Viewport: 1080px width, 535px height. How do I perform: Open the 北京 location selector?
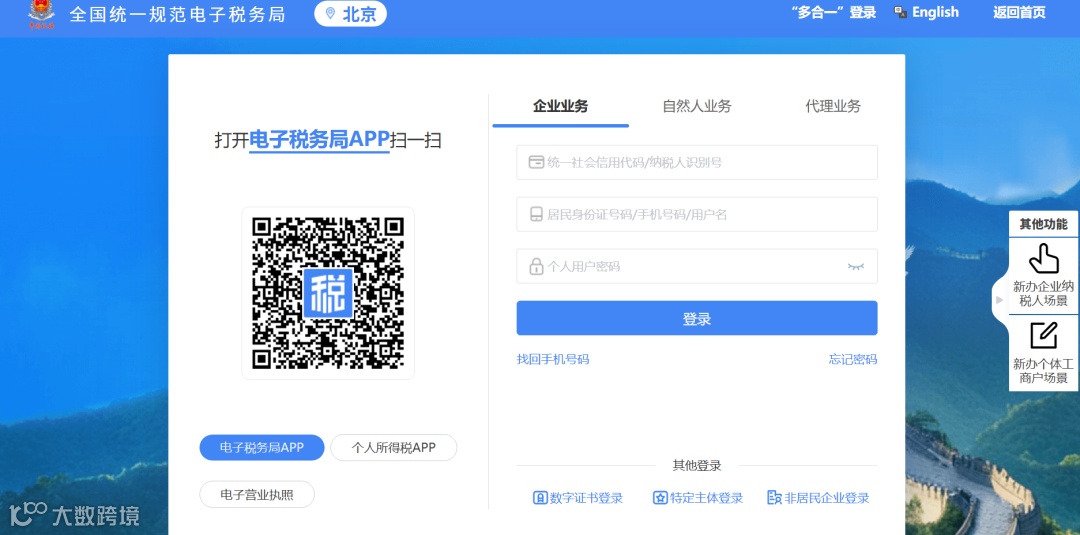tap(351, 14)
